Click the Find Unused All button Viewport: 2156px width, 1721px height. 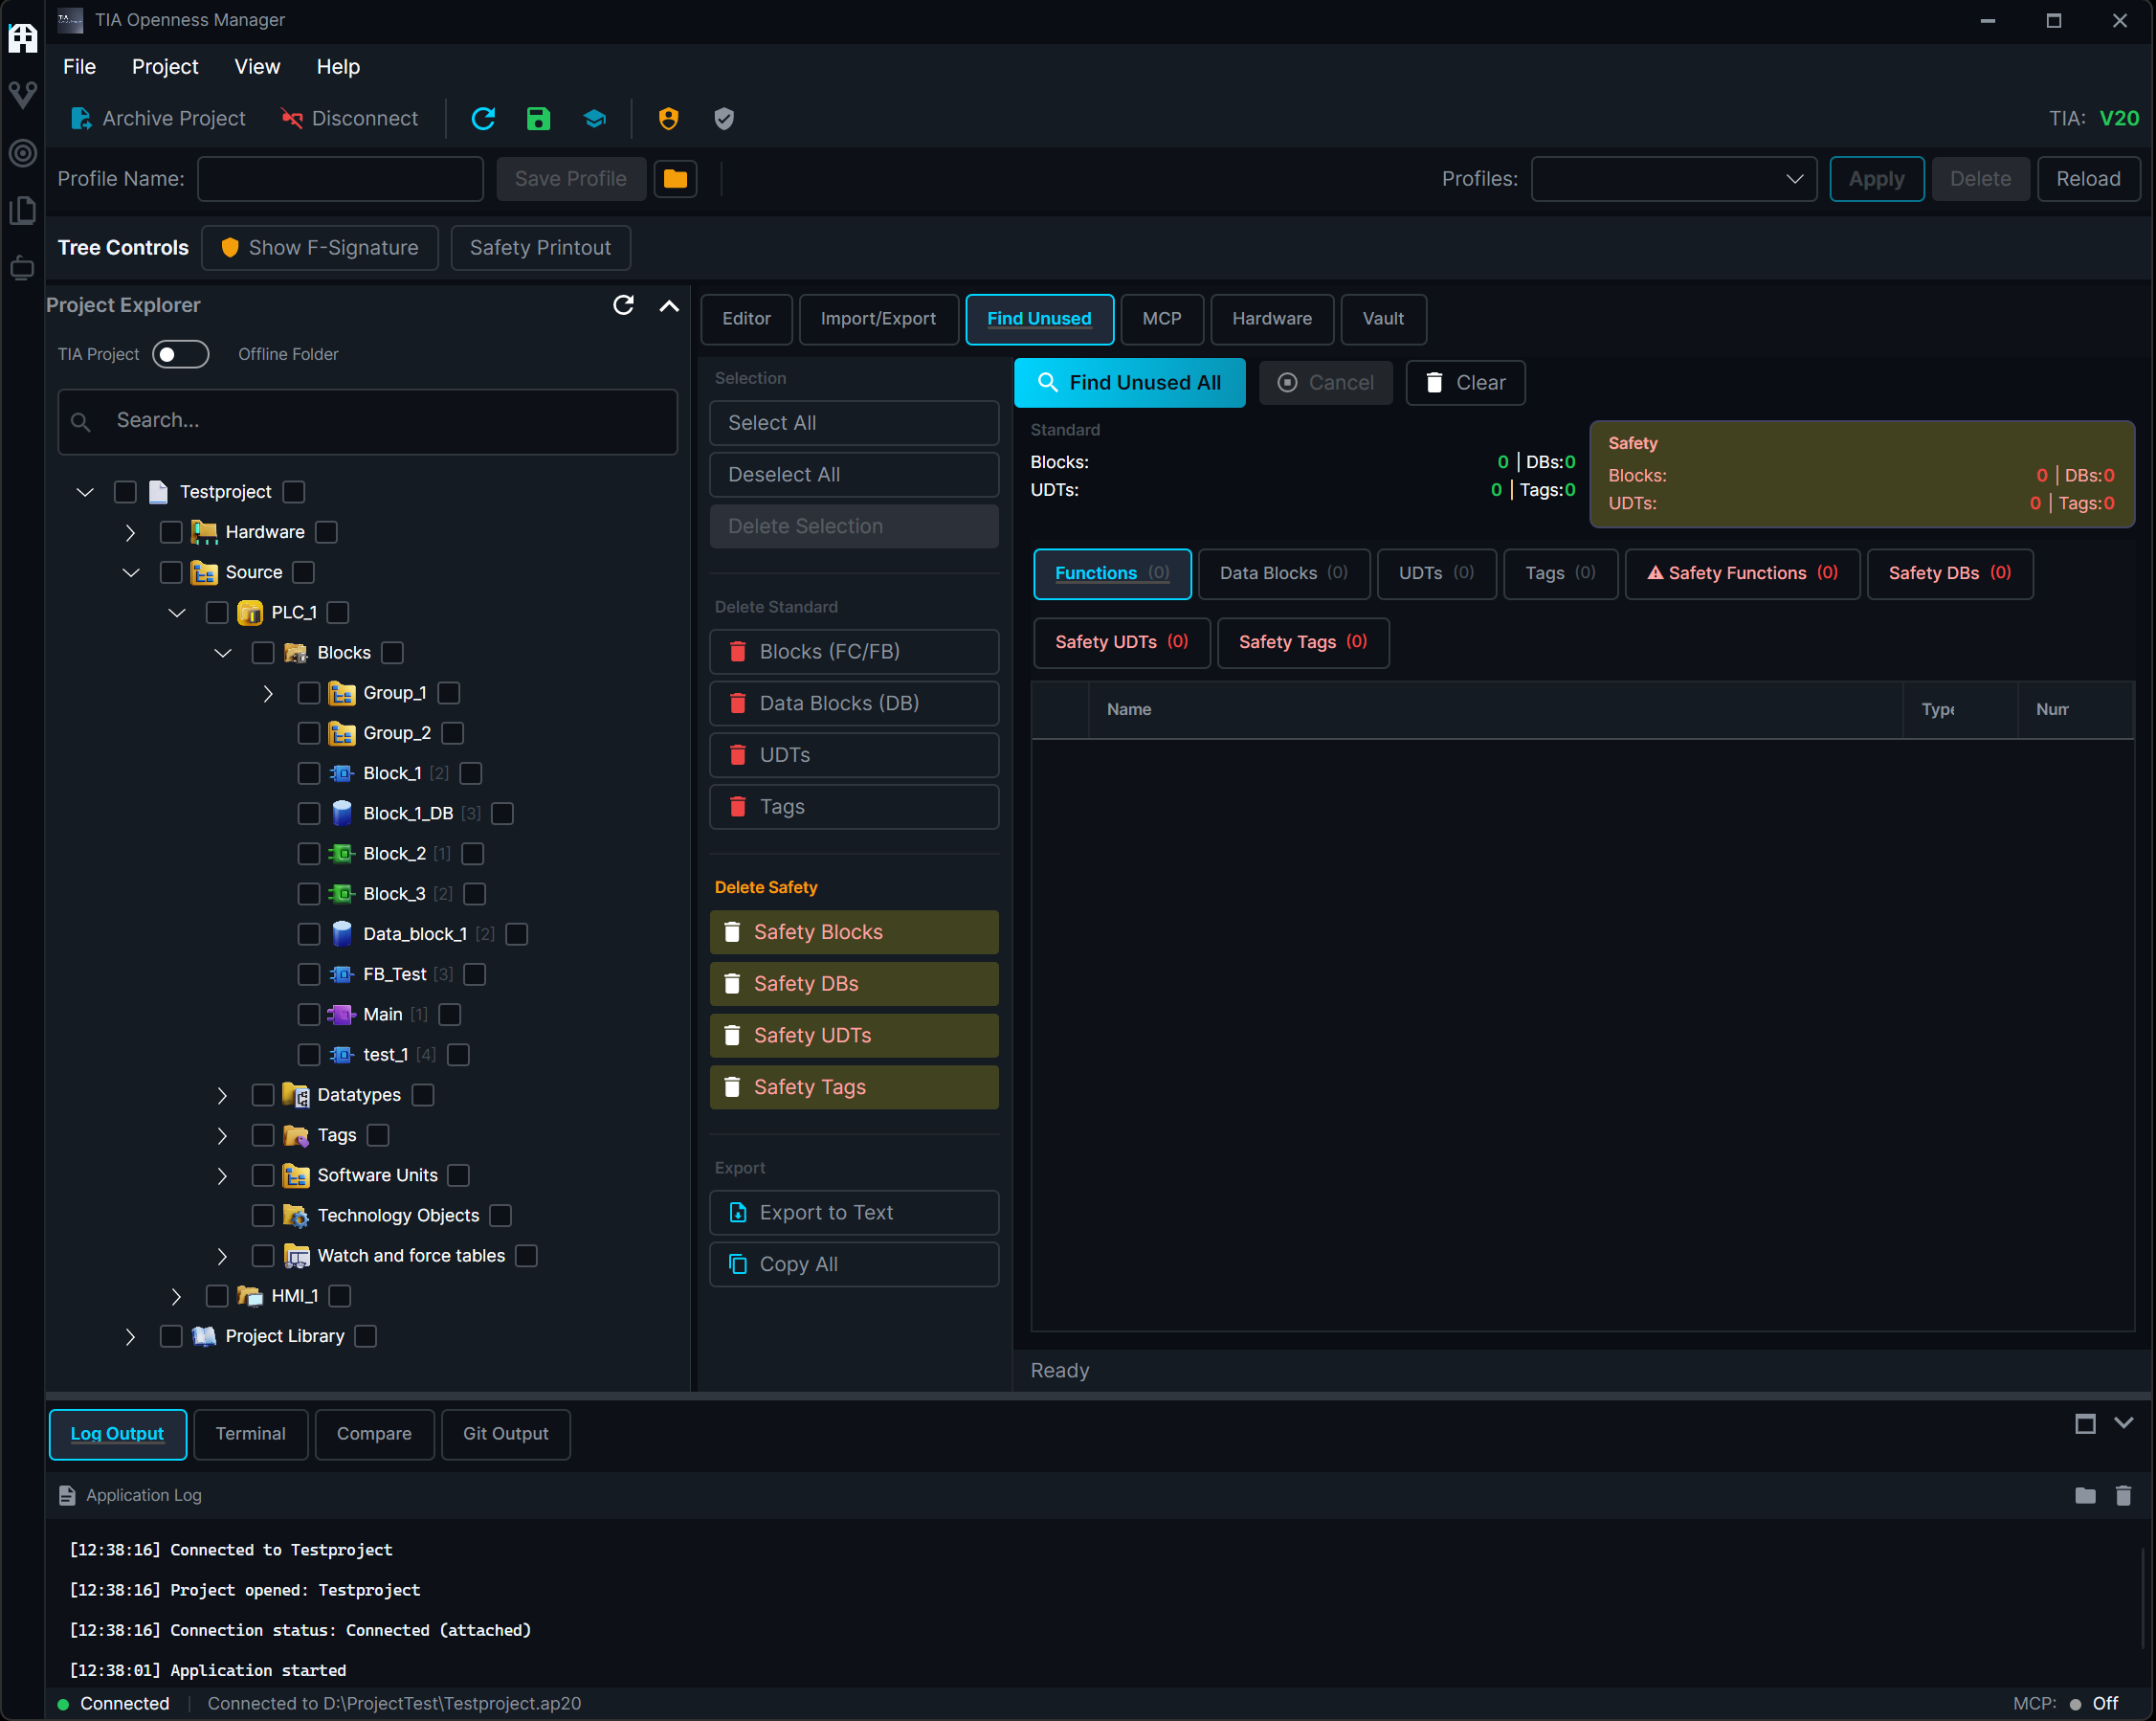1129,383
